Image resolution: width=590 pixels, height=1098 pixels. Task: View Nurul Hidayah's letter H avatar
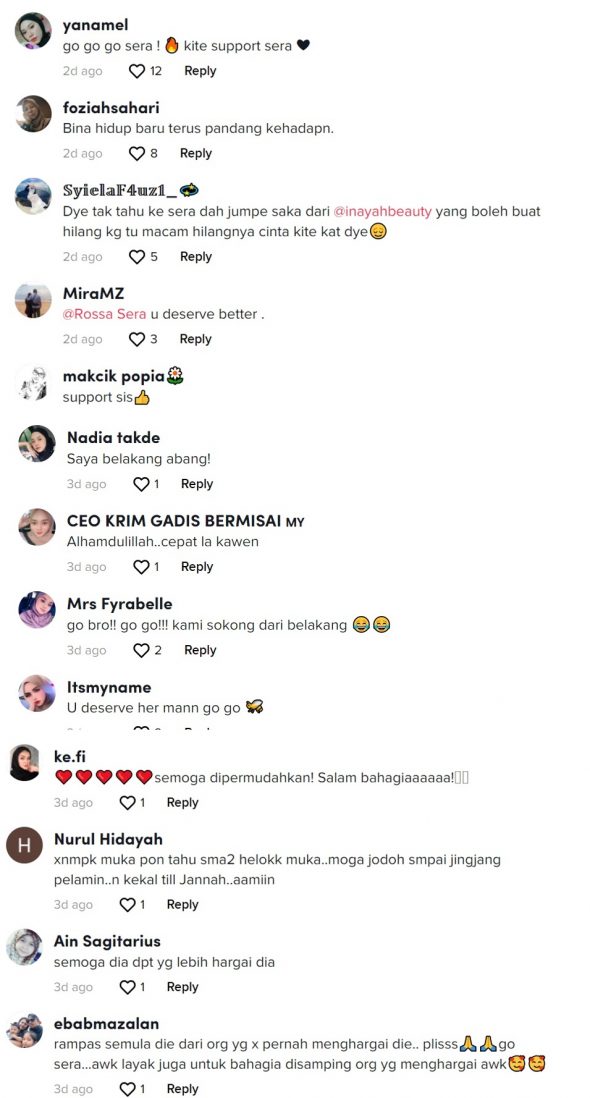[x=24, y=845]
